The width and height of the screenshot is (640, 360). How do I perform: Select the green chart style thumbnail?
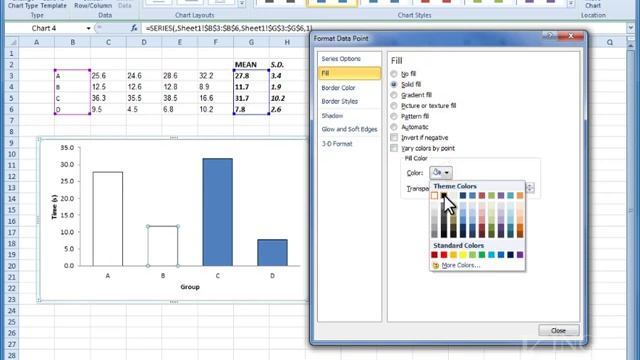tap(488, 3)
